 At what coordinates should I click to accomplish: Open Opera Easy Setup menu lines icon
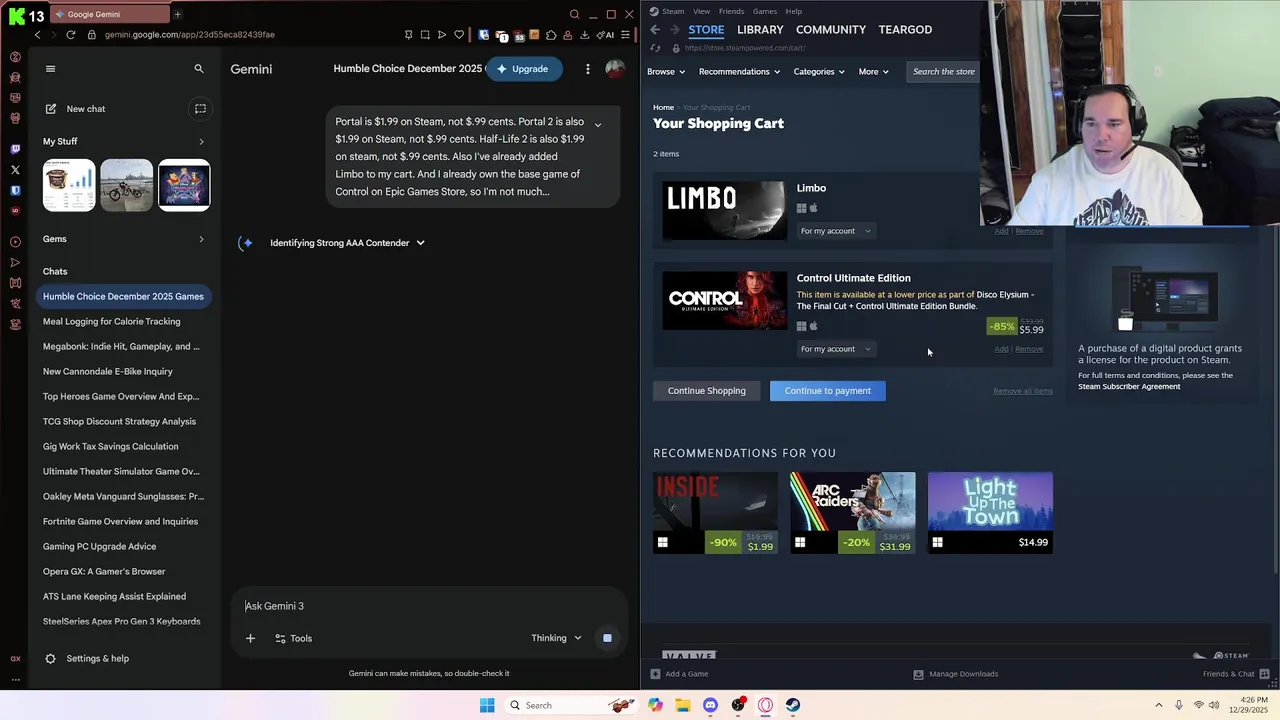(x=626, y=34)
